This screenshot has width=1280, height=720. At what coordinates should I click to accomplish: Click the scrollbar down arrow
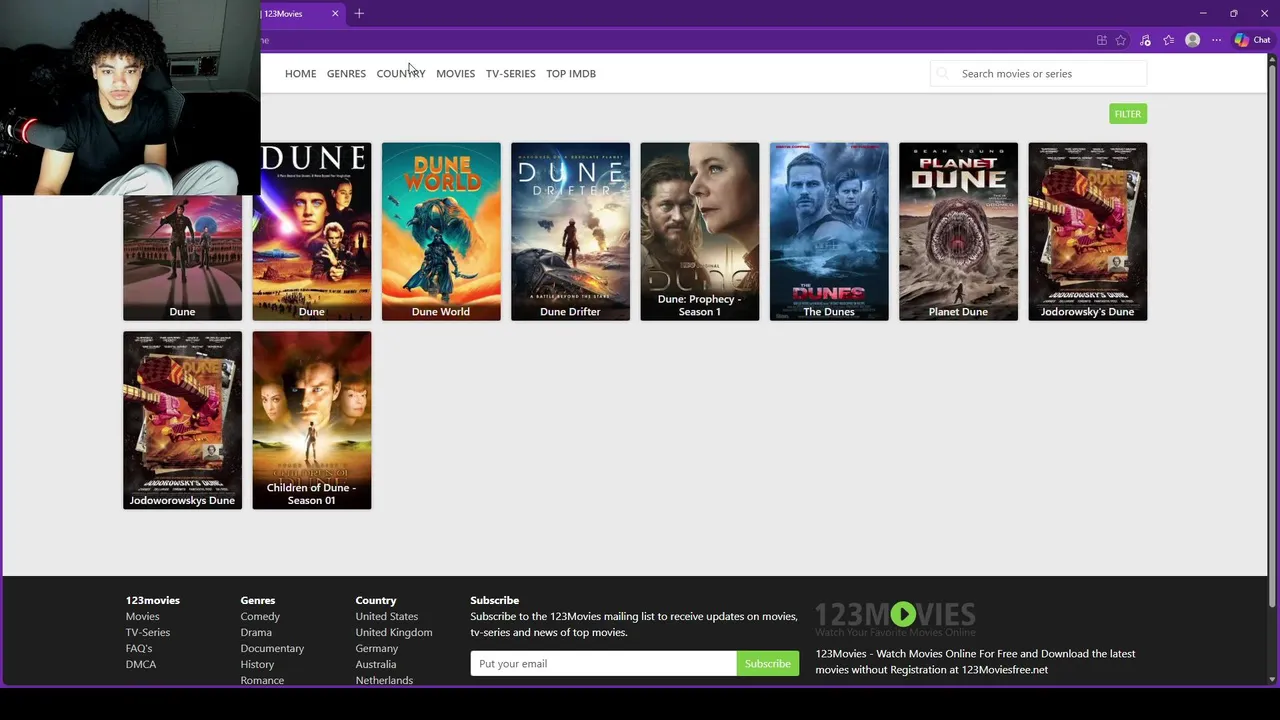1272,680
